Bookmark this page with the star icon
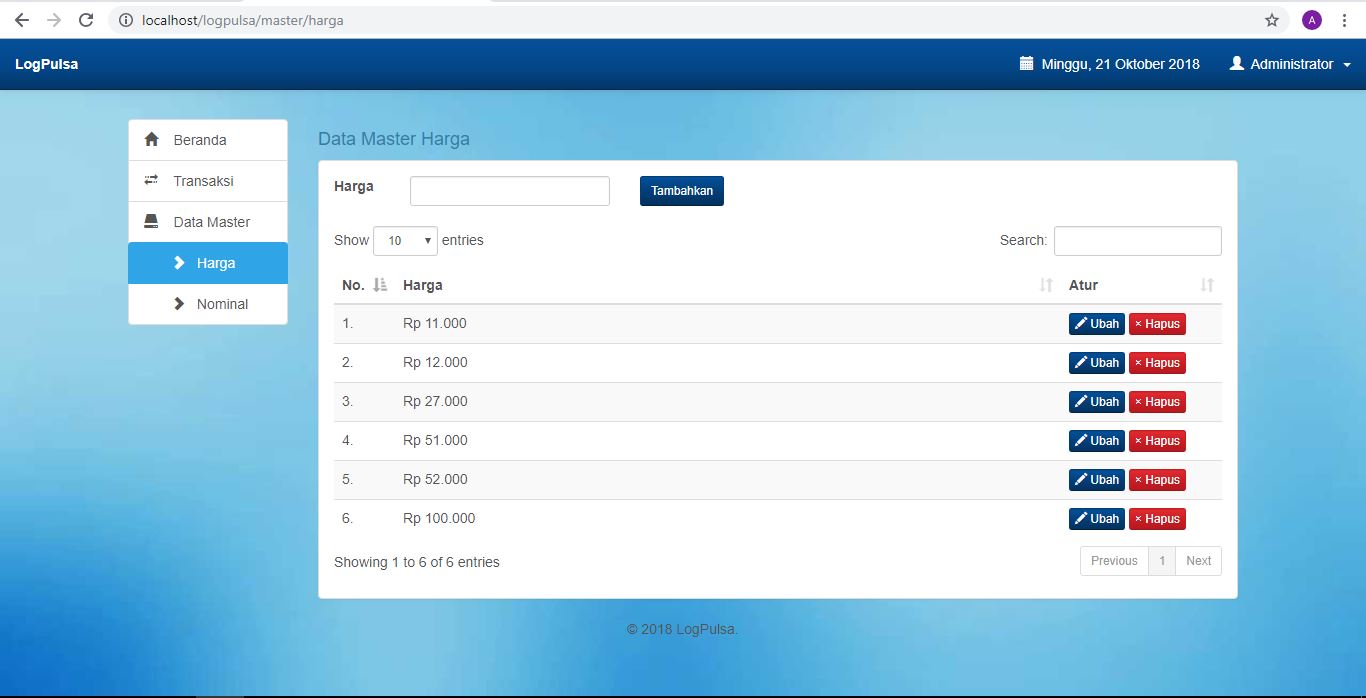1366x698 pixels. click(x=1272, y=20)
